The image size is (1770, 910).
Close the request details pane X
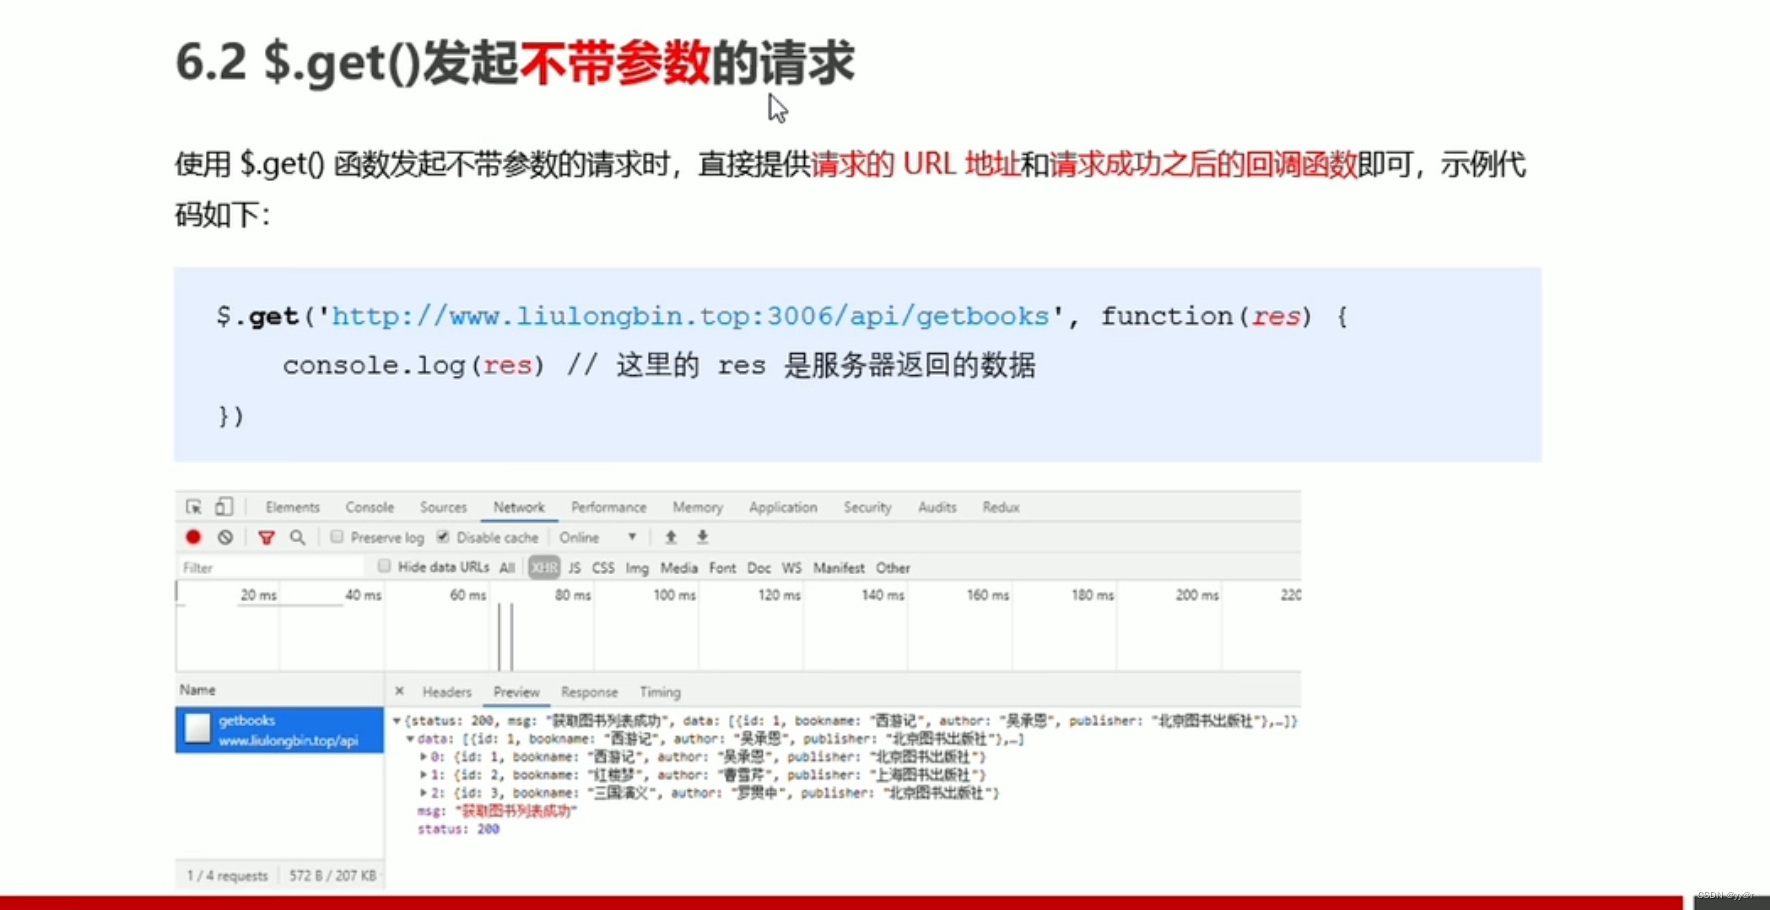(399, 691)
